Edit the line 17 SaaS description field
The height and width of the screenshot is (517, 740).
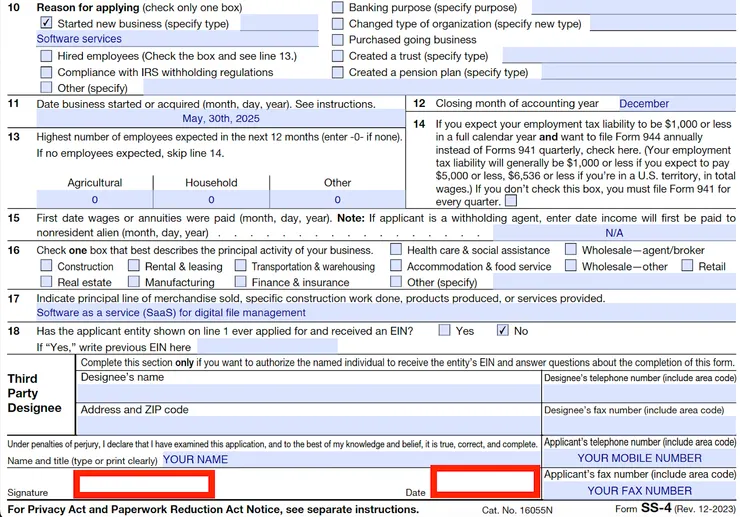[x=386, y=313]
